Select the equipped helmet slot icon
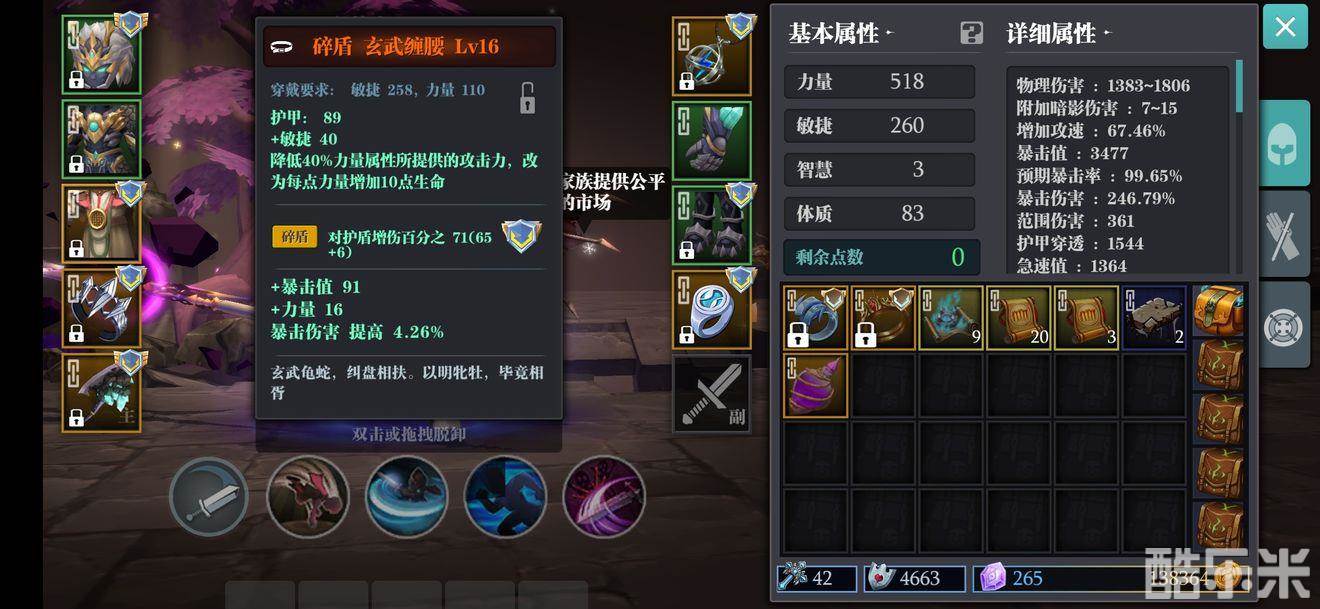1320x609 pixels. (101, 54)
